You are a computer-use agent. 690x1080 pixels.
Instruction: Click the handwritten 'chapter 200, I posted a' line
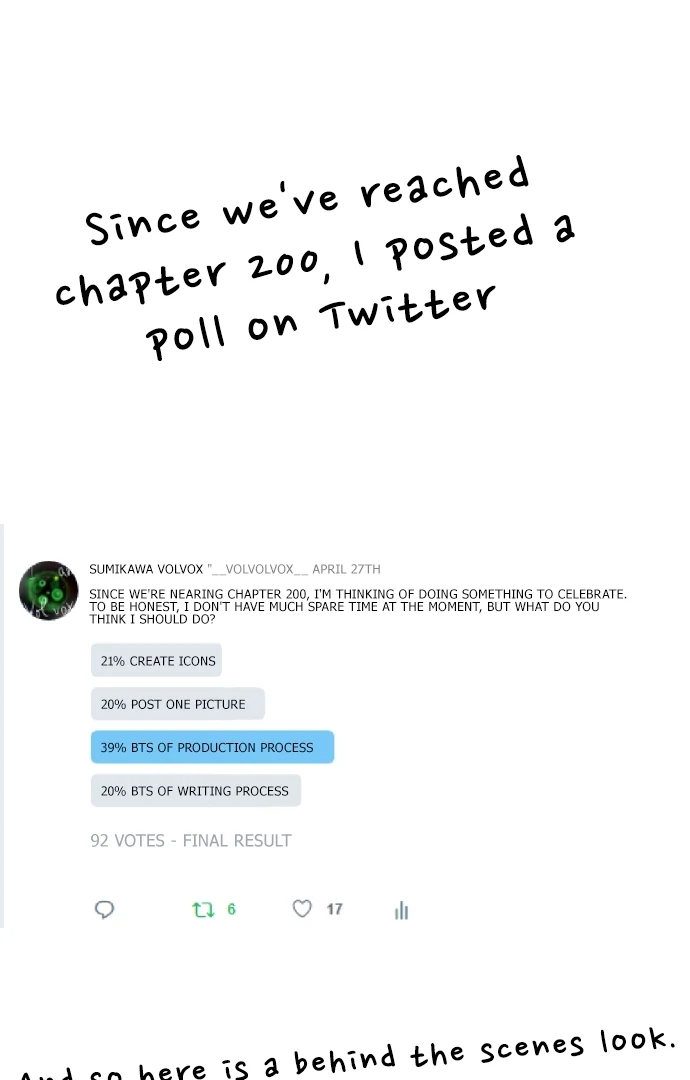(x=315, y=260)
